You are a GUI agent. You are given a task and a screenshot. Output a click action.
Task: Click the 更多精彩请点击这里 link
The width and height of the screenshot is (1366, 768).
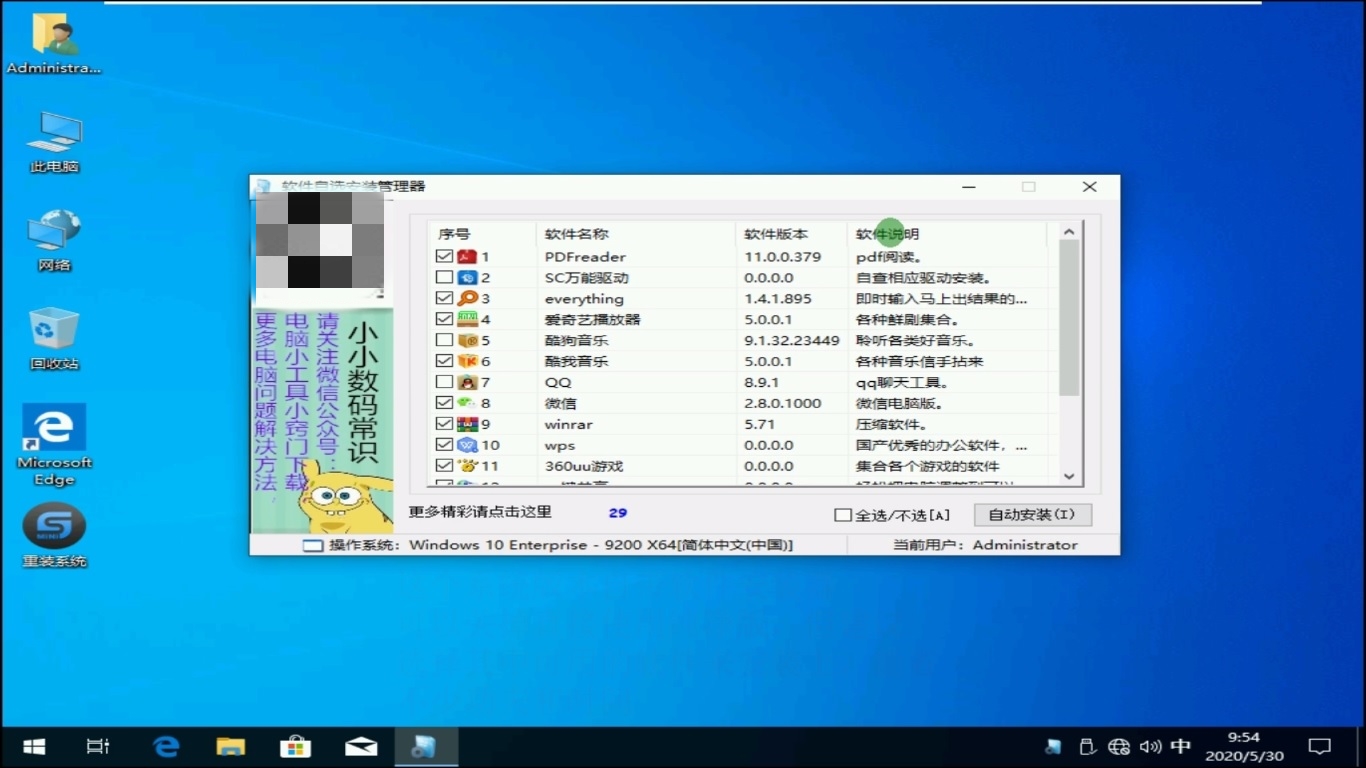(483, 511)
